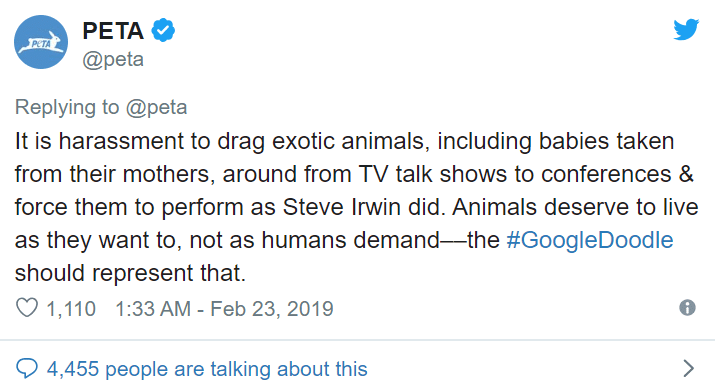This screenshot has width=715, height=384.
Task: Open the 1:33 AM - Feb 23, 2019 timestamp
Action: [x=224, y=309]
